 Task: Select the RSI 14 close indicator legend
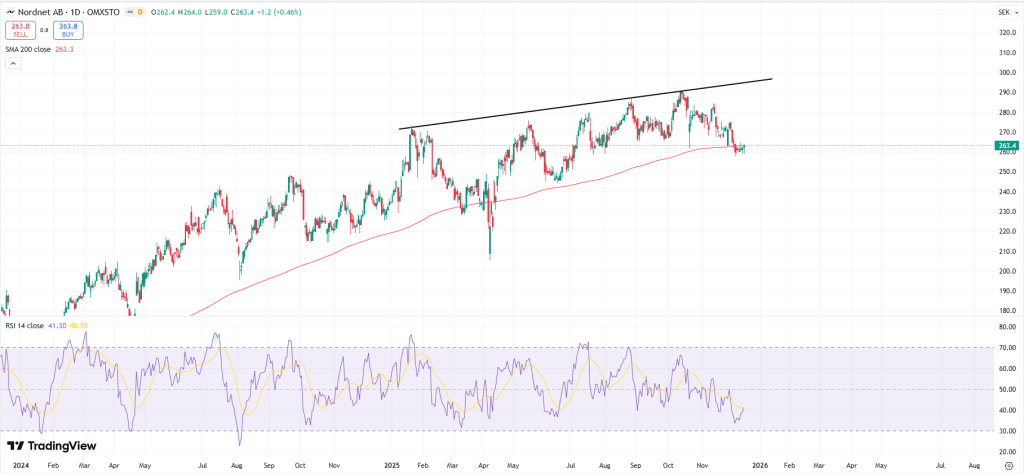coord(25,325)
